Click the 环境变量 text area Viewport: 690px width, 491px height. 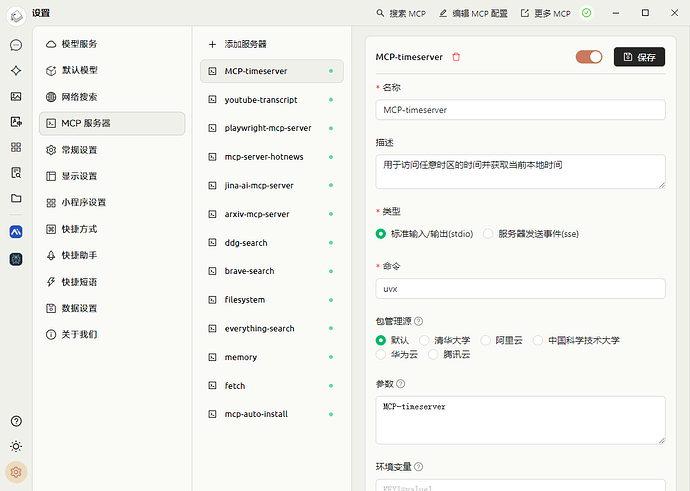click(x=520, y=485)
